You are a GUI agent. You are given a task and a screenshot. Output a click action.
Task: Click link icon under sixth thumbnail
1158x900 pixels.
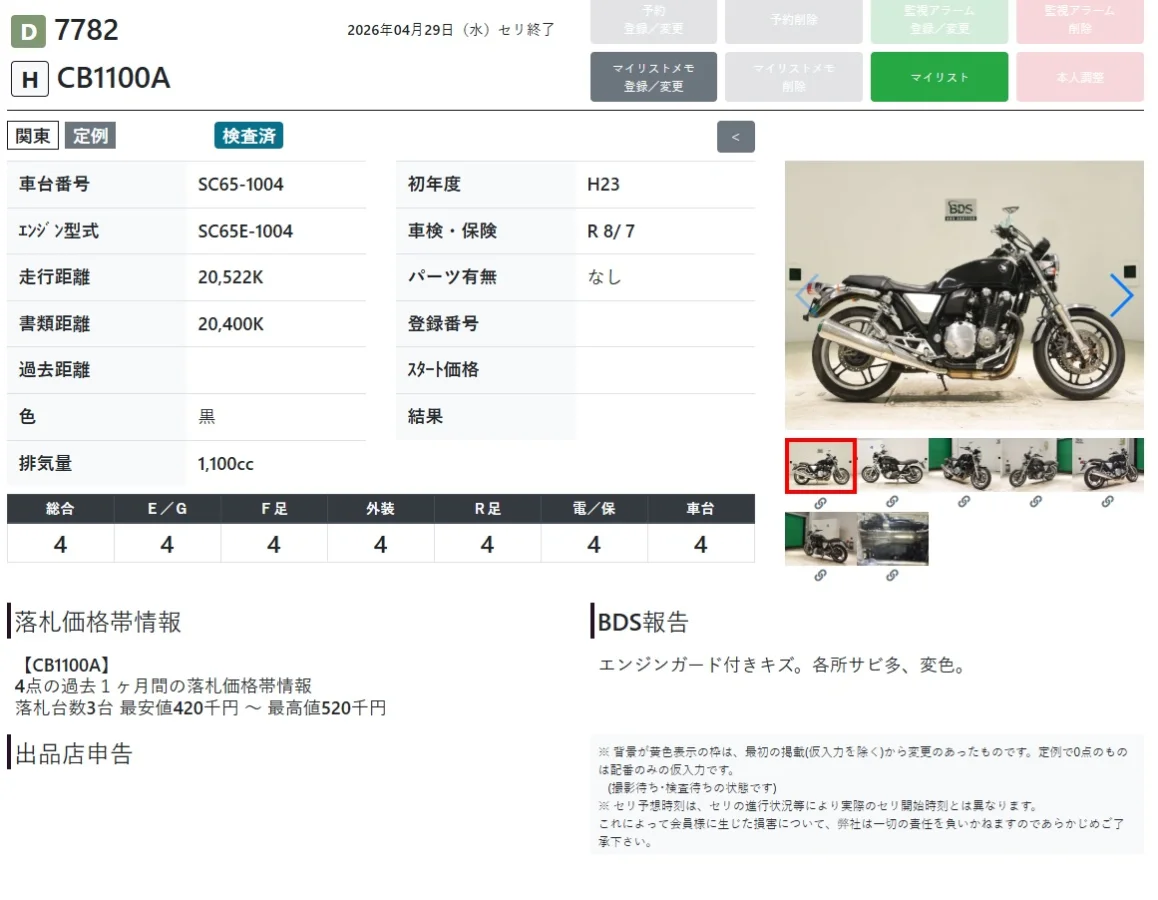[820, 575]
